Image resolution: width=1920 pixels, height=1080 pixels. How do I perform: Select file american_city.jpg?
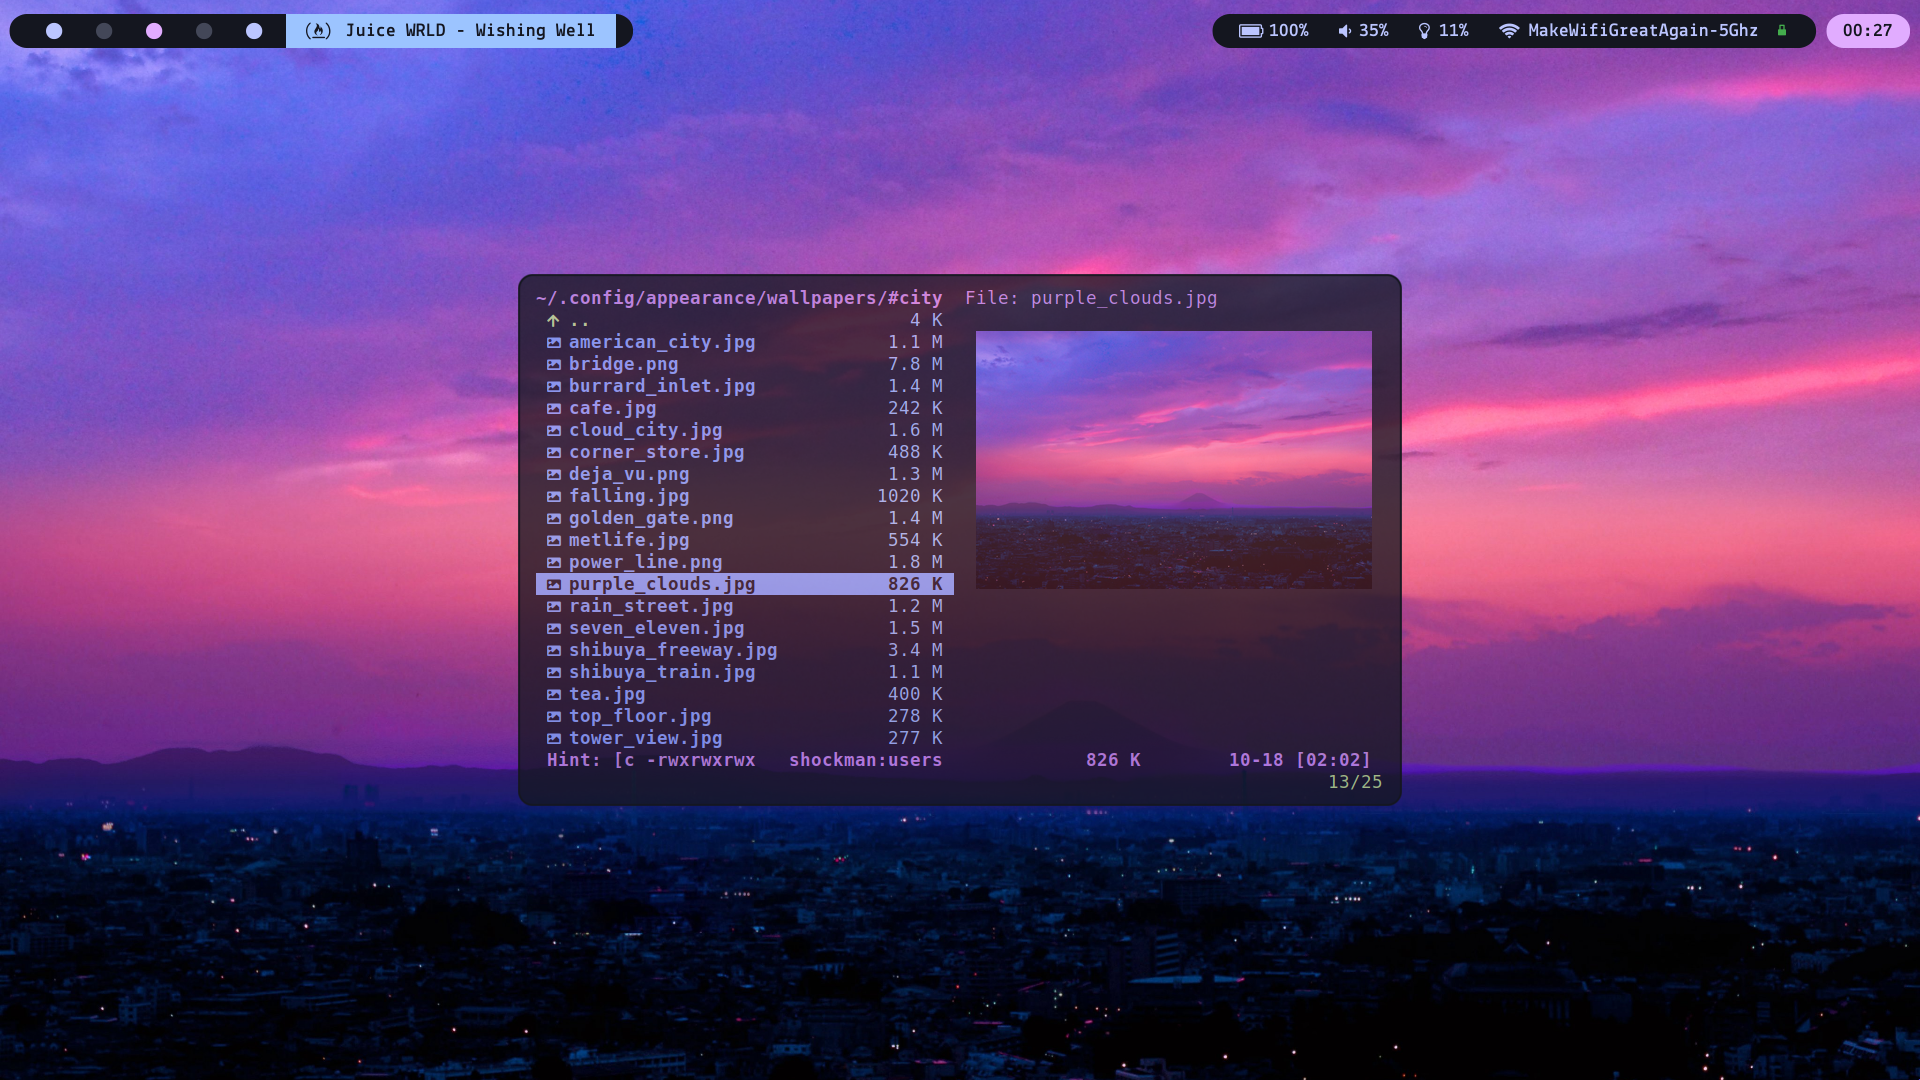(745, 342)
